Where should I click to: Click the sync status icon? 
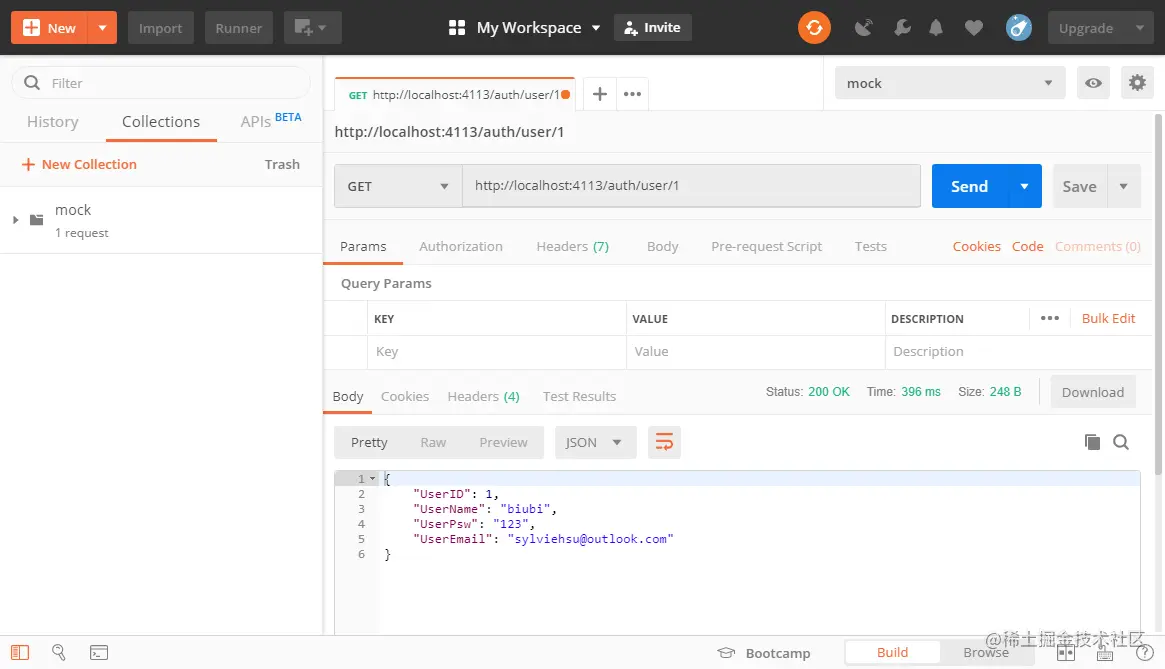814,28
